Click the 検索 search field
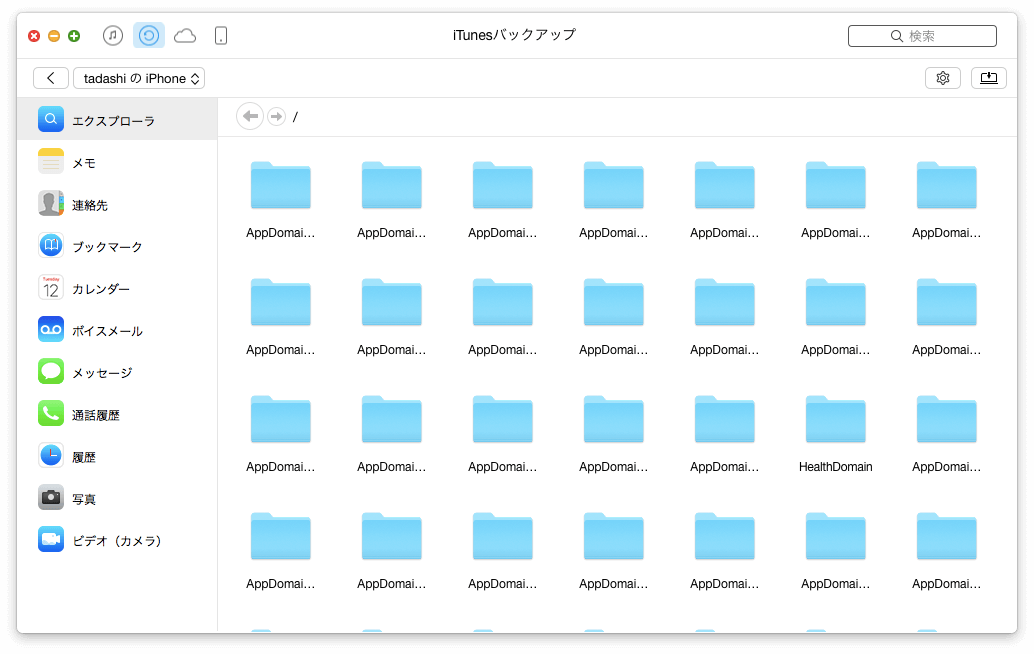 coord(922,36)
